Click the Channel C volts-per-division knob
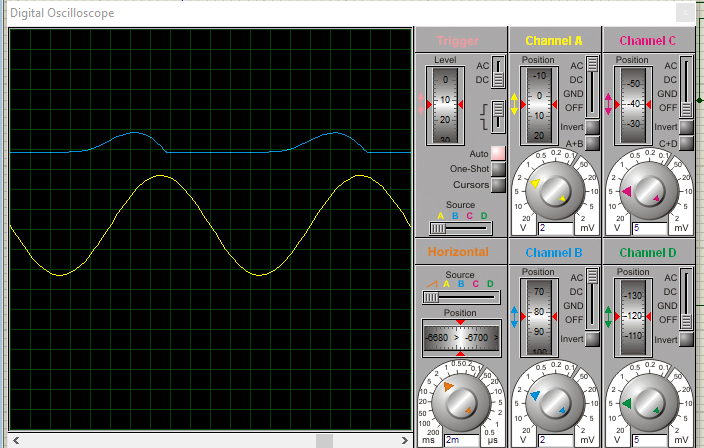The image size is (704, 448). tap(649, 190)
